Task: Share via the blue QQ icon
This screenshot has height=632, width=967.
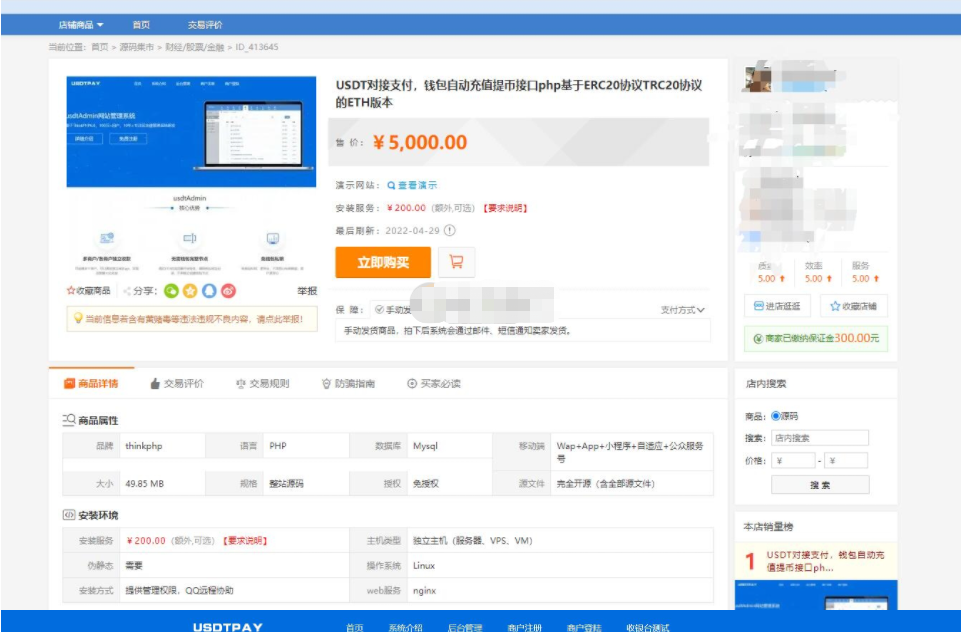Action: tap(209, 291)
